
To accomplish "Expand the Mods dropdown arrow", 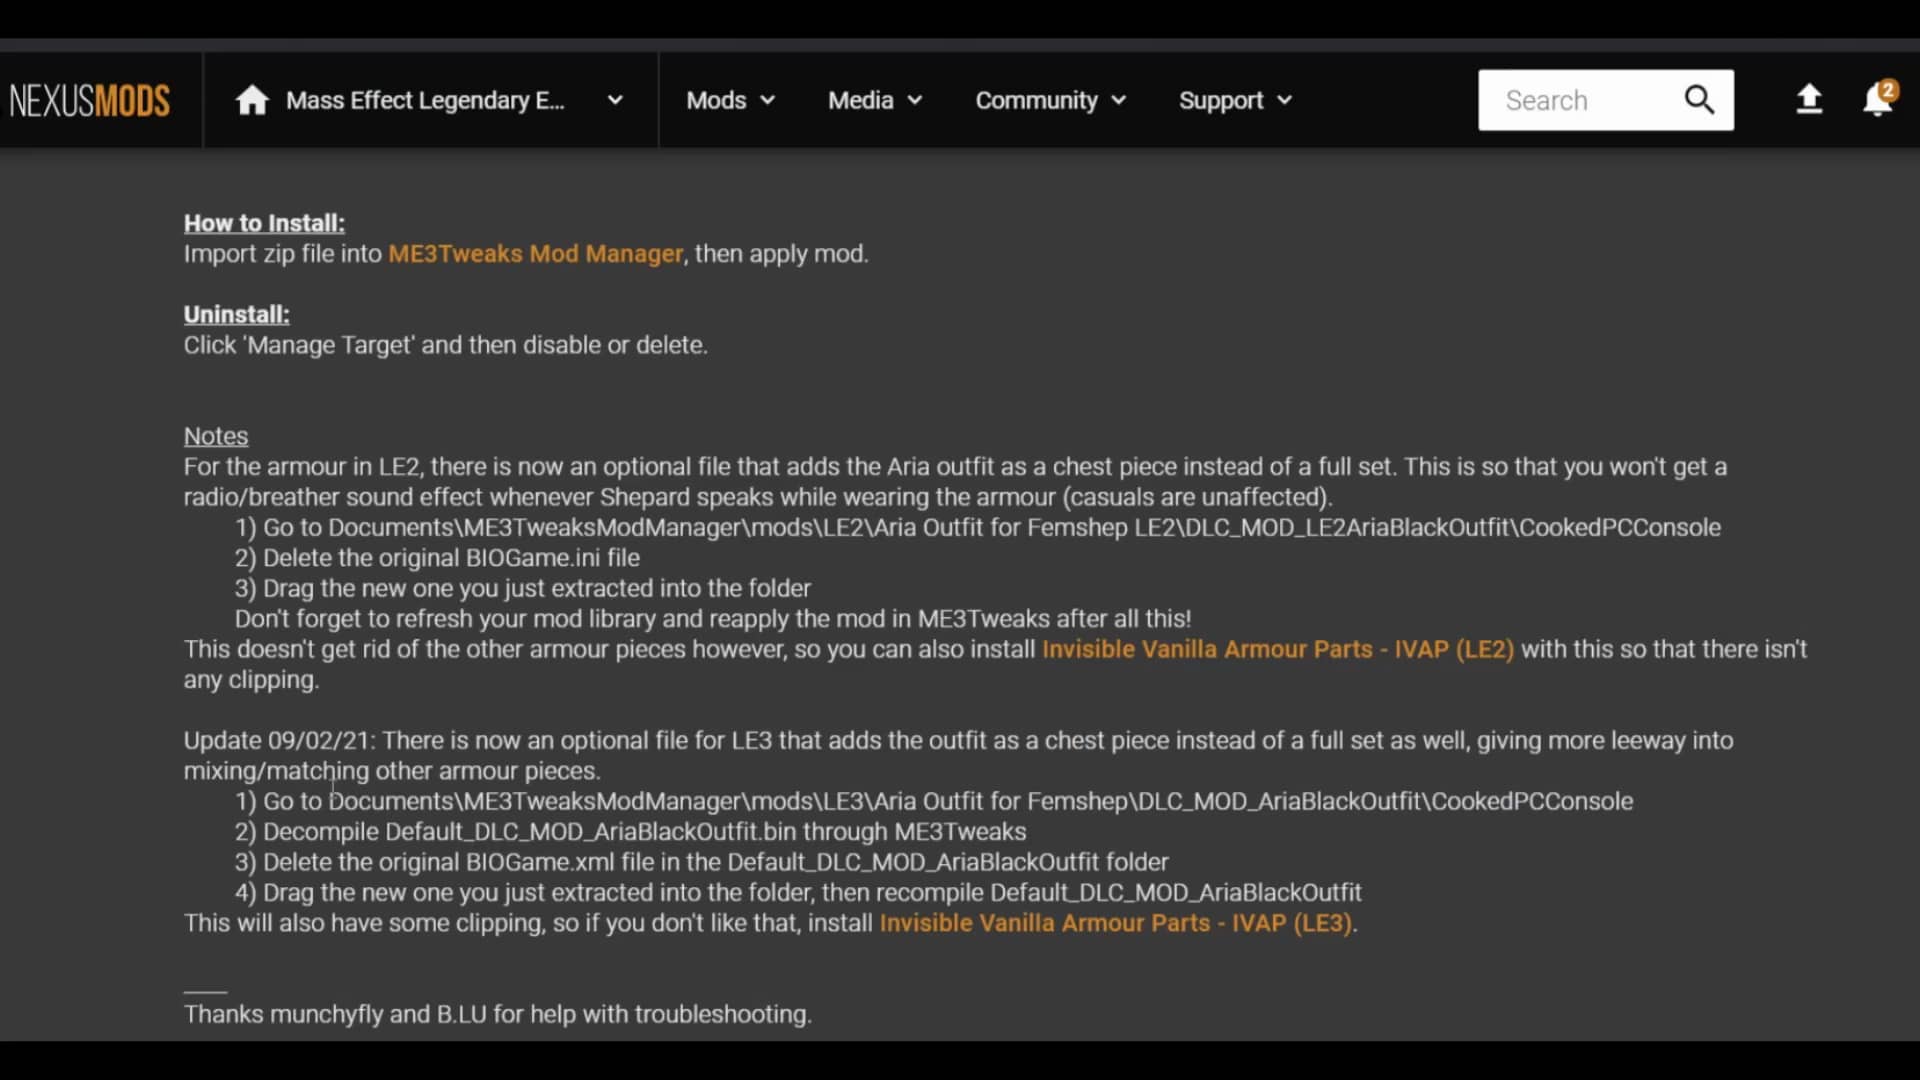I will pyautogui.click(x=767, y=100).
